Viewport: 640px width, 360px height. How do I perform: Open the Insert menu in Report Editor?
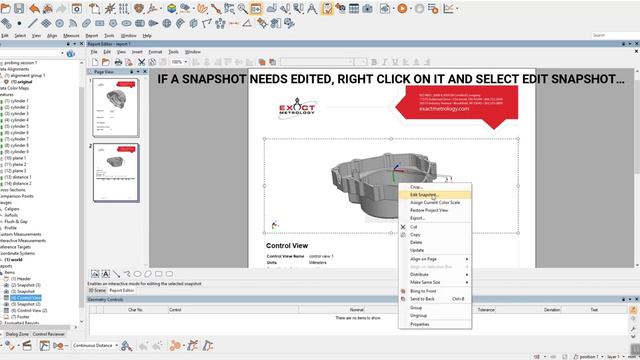[x=137, y=52]
